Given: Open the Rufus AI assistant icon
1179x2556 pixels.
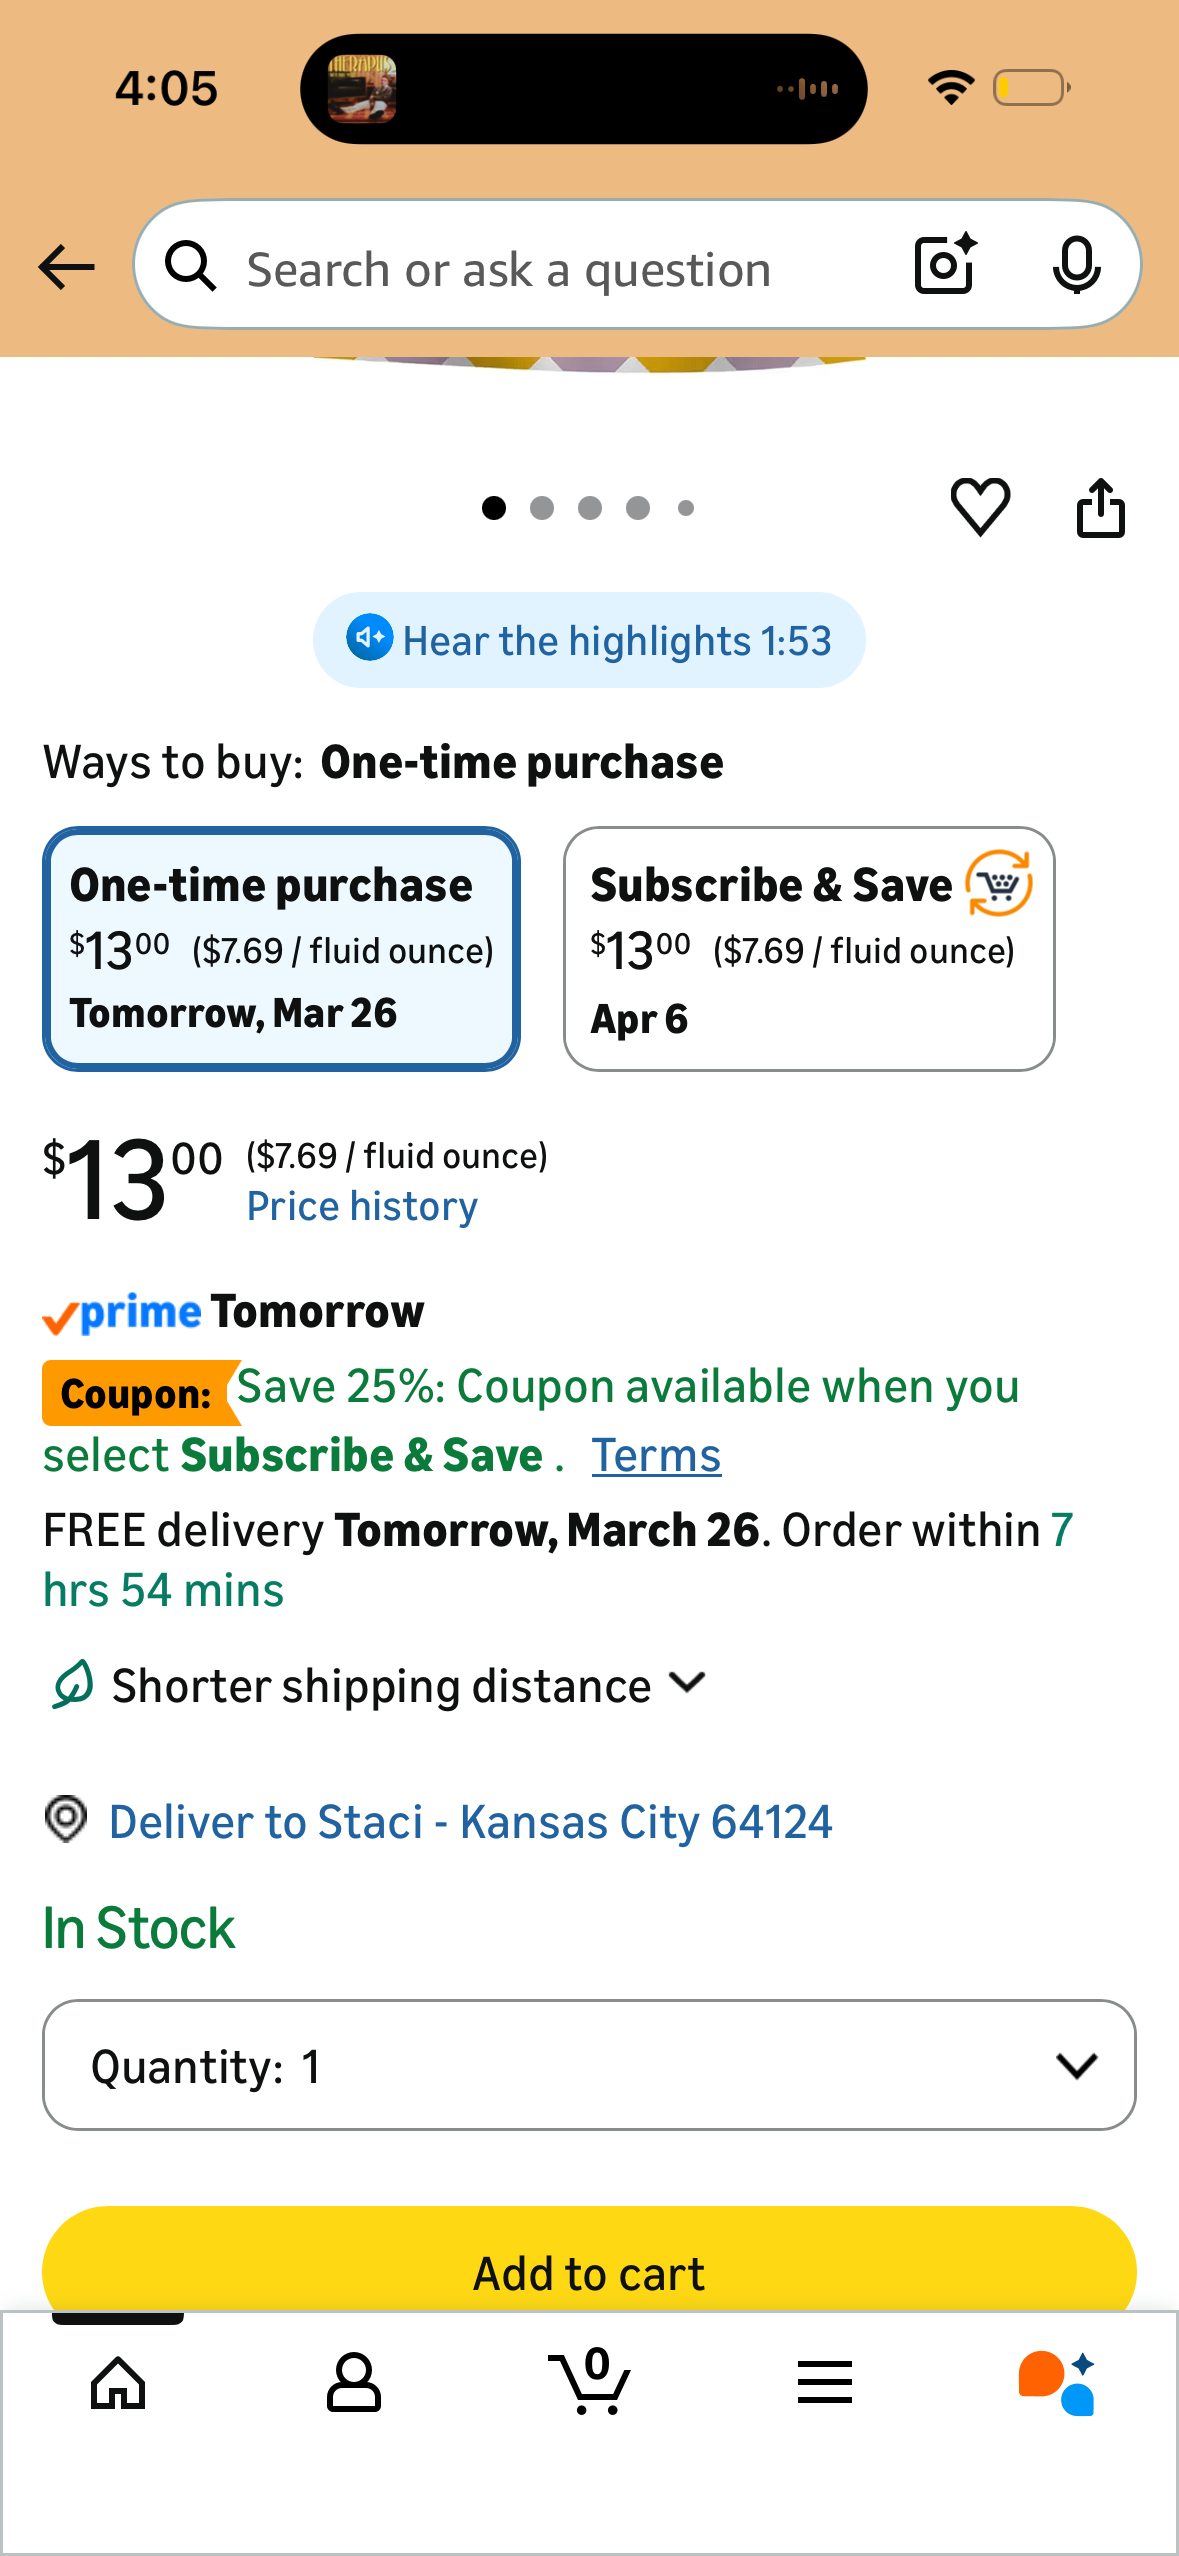Looking at the screenshot, I should [1058, 2382].
